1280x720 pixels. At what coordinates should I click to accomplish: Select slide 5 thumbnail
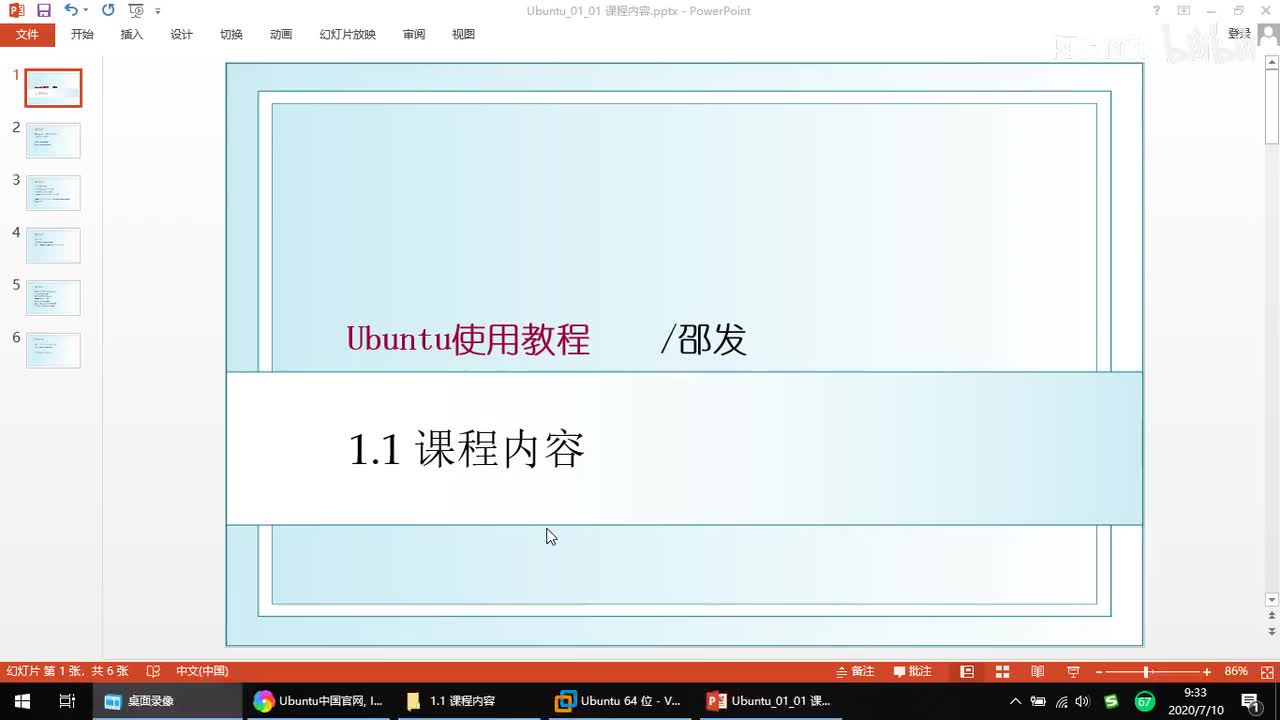pyautogui.click(x=53, y=298)
